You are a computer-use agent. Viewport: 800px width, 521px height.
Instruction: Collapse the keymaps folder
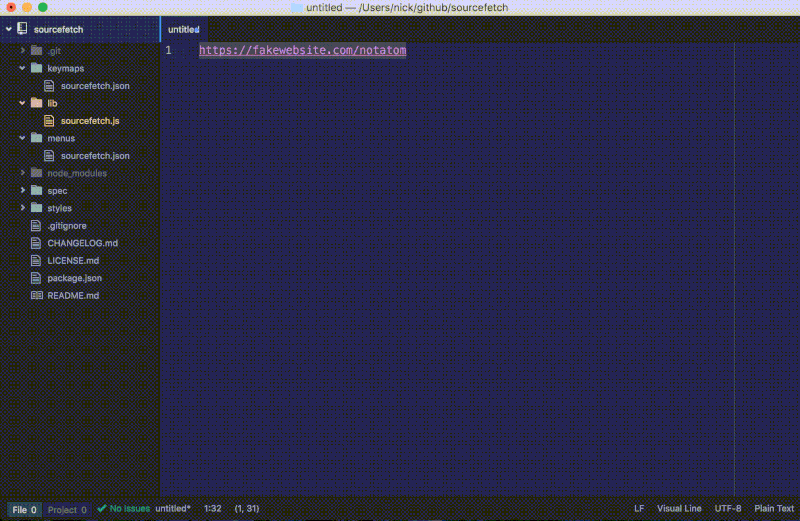tap(23, 68)
